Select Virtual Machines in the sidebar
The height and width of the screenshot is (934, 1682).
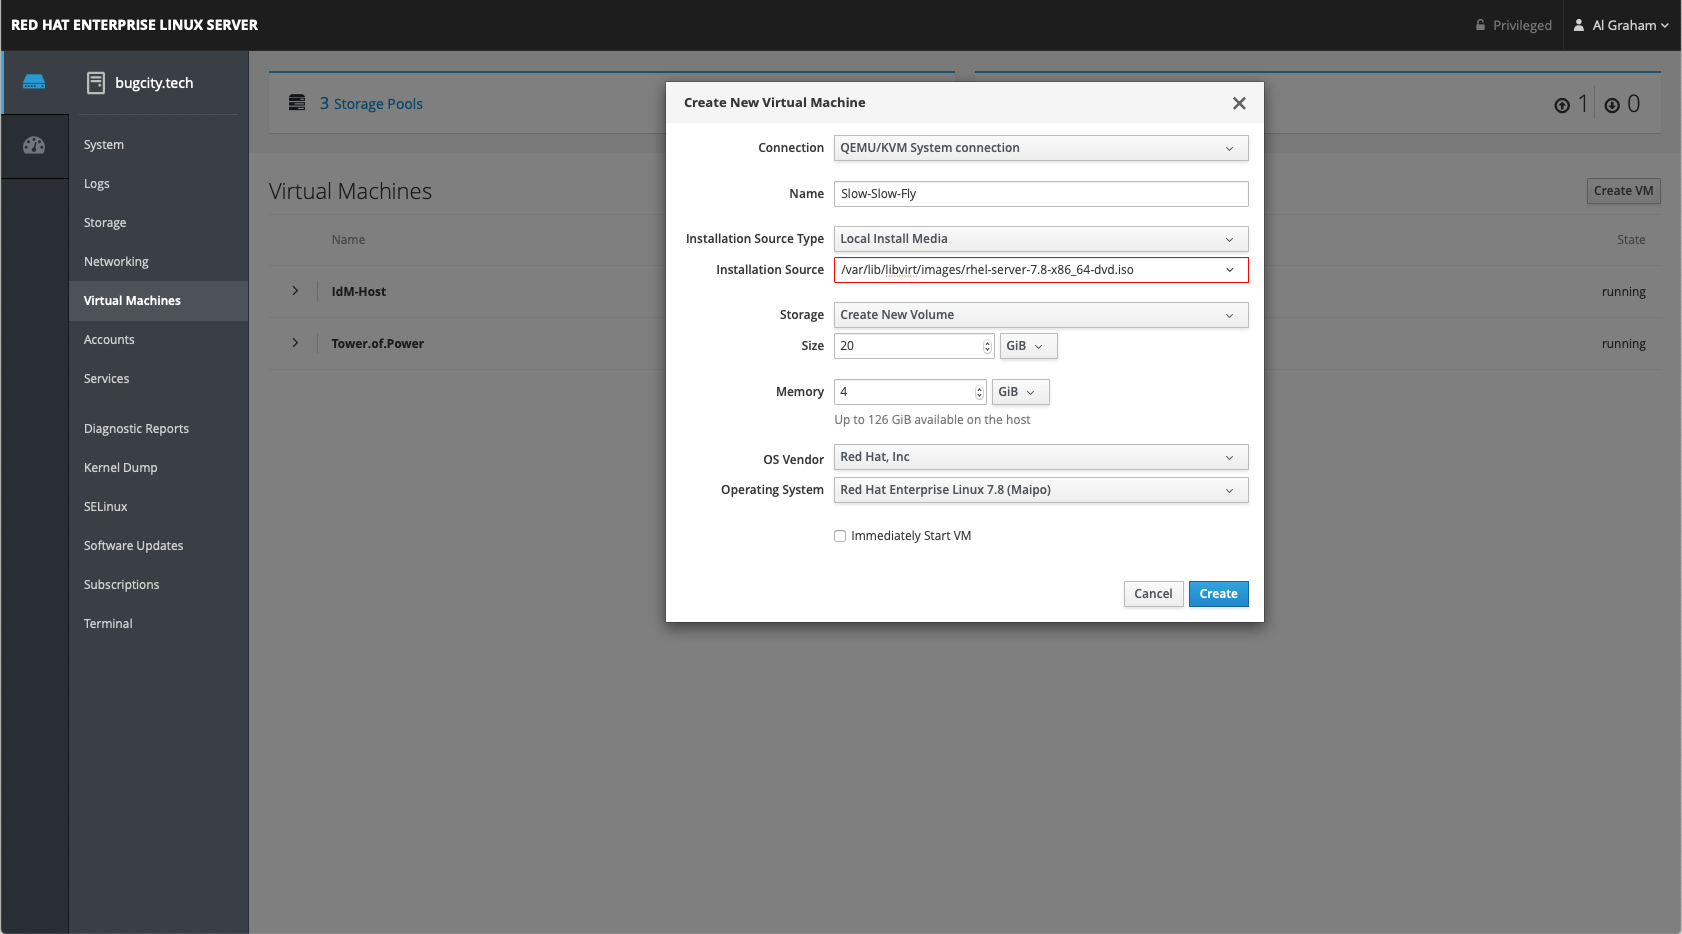tap(158, 301)
